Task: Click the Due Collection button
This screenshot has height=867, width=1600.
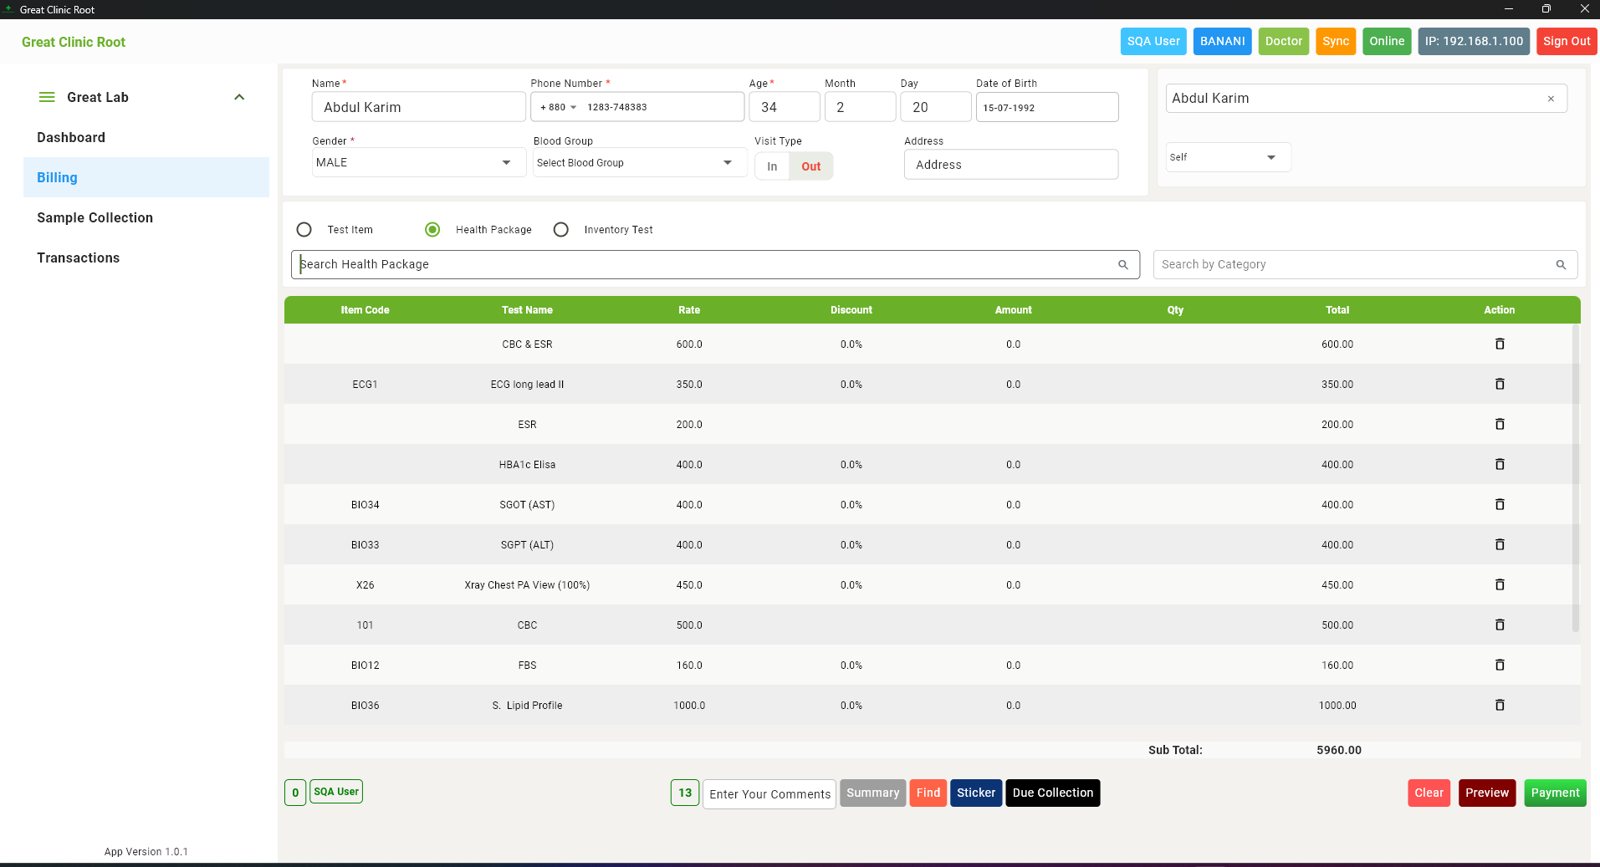Action: click(x=1053, y=793)
